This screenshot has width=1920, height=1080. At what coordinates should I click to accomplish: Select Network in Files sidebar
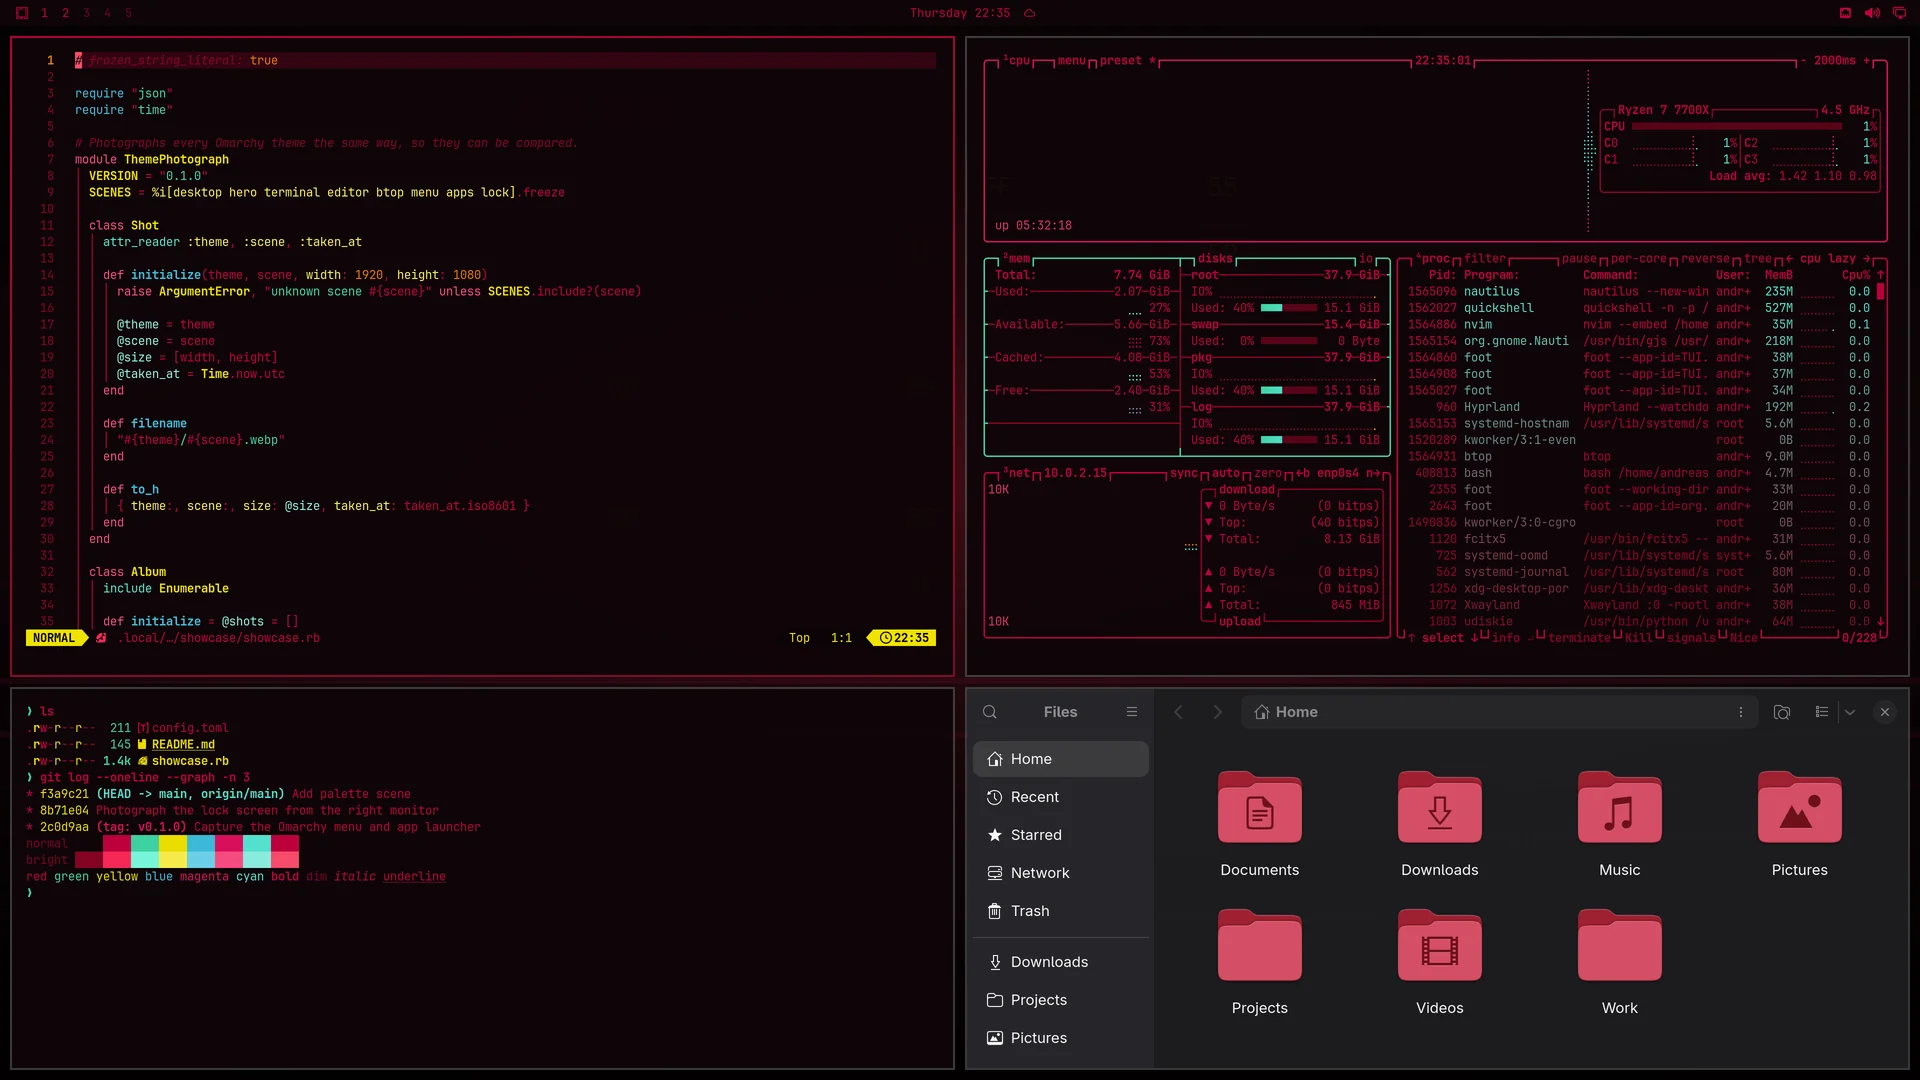click(x=1061, y=873)
